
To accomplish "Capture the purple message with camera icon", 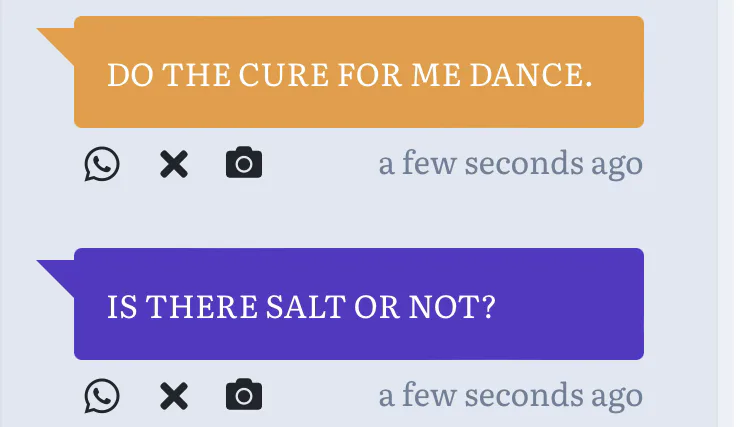I will 244,395.
